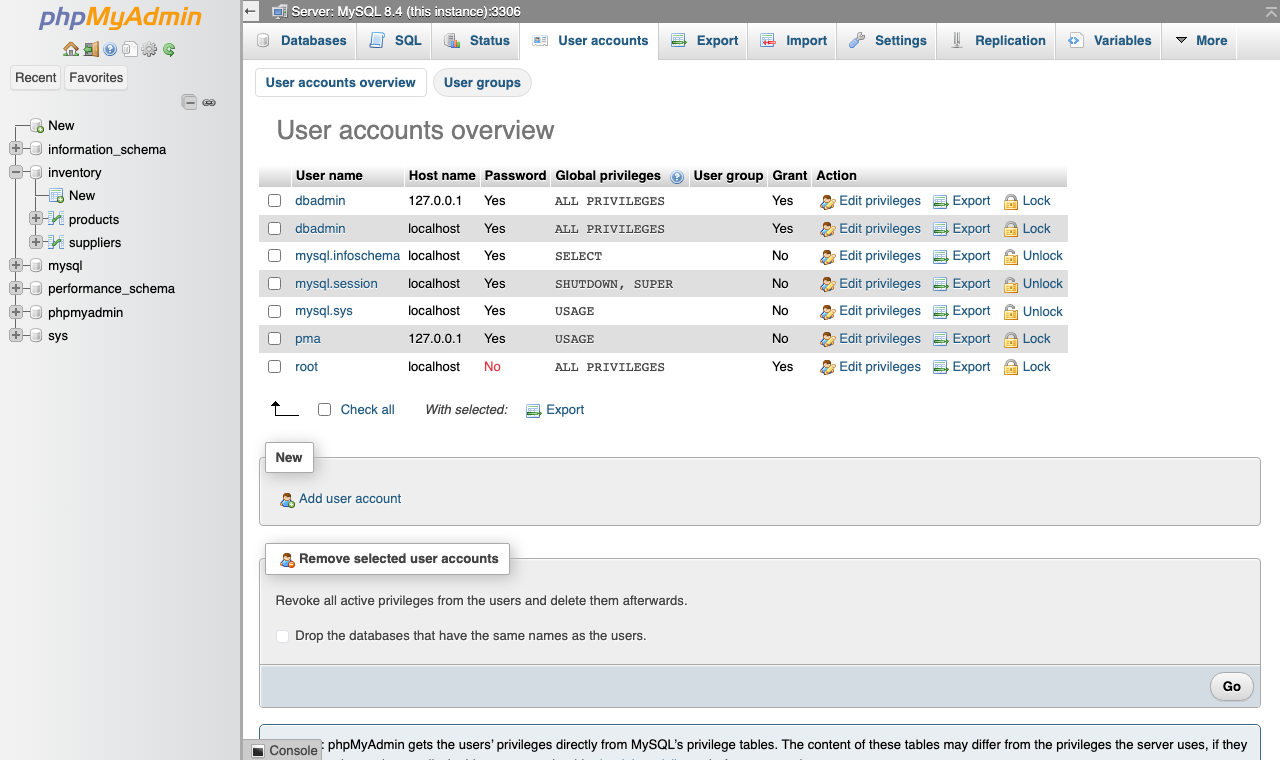Reload navigation panel with green arrow icon
Screen dimensions: 1280x760
(169, 49)
